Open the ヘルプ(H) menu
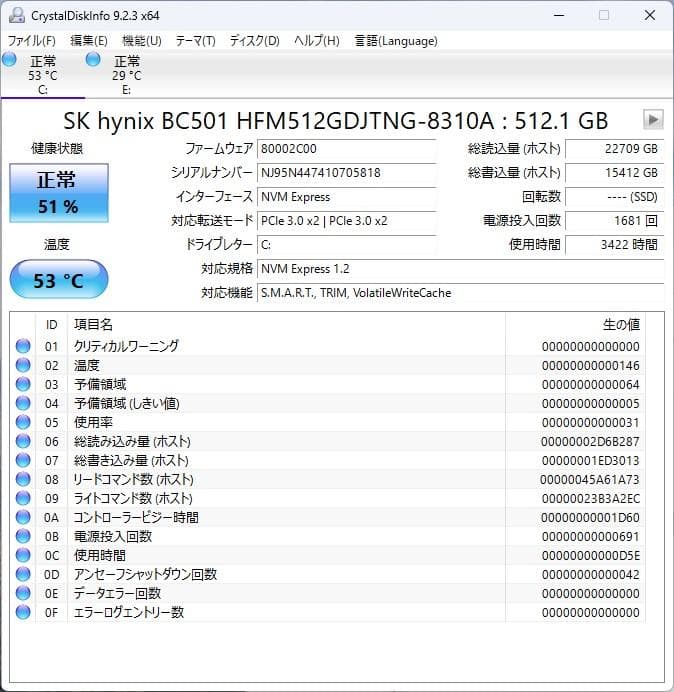Viewport: 674px width, 692px height. (316, 41)
